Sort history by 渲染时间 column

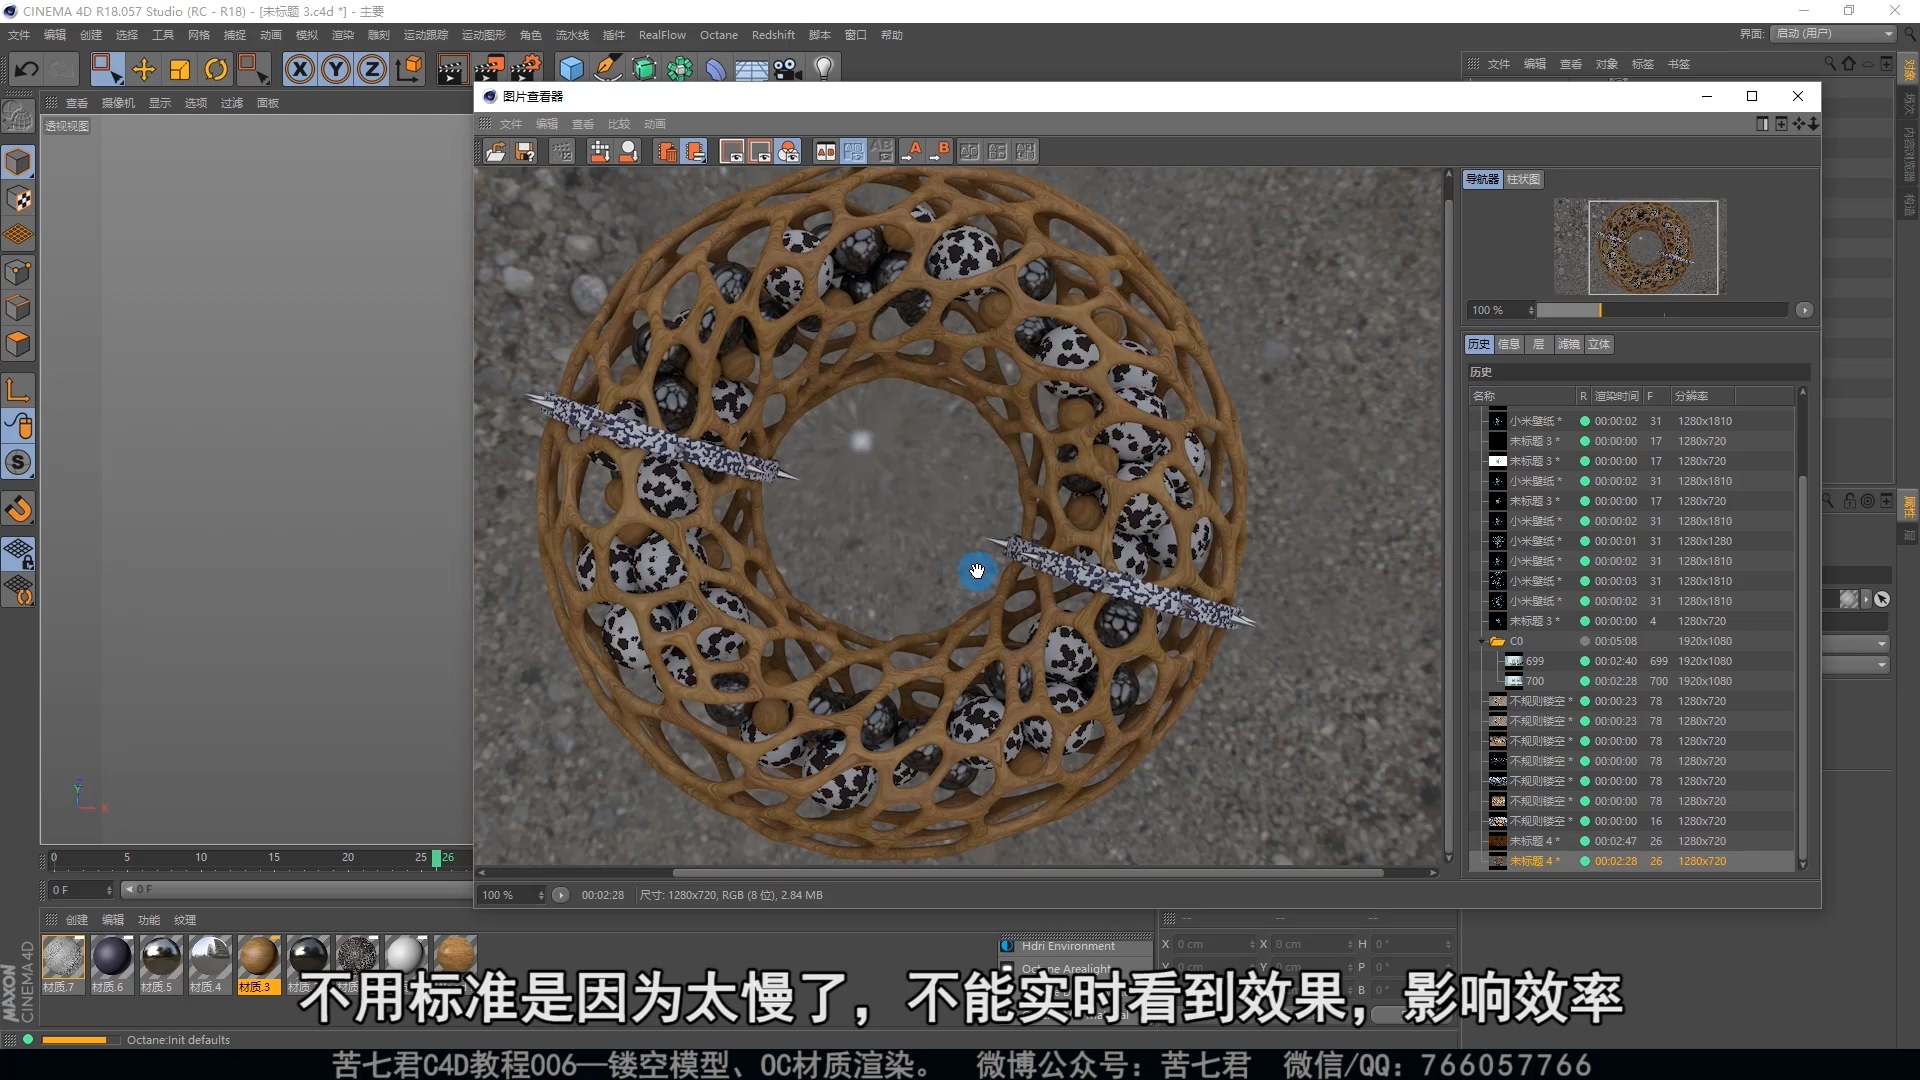(x=1616, y=396)
